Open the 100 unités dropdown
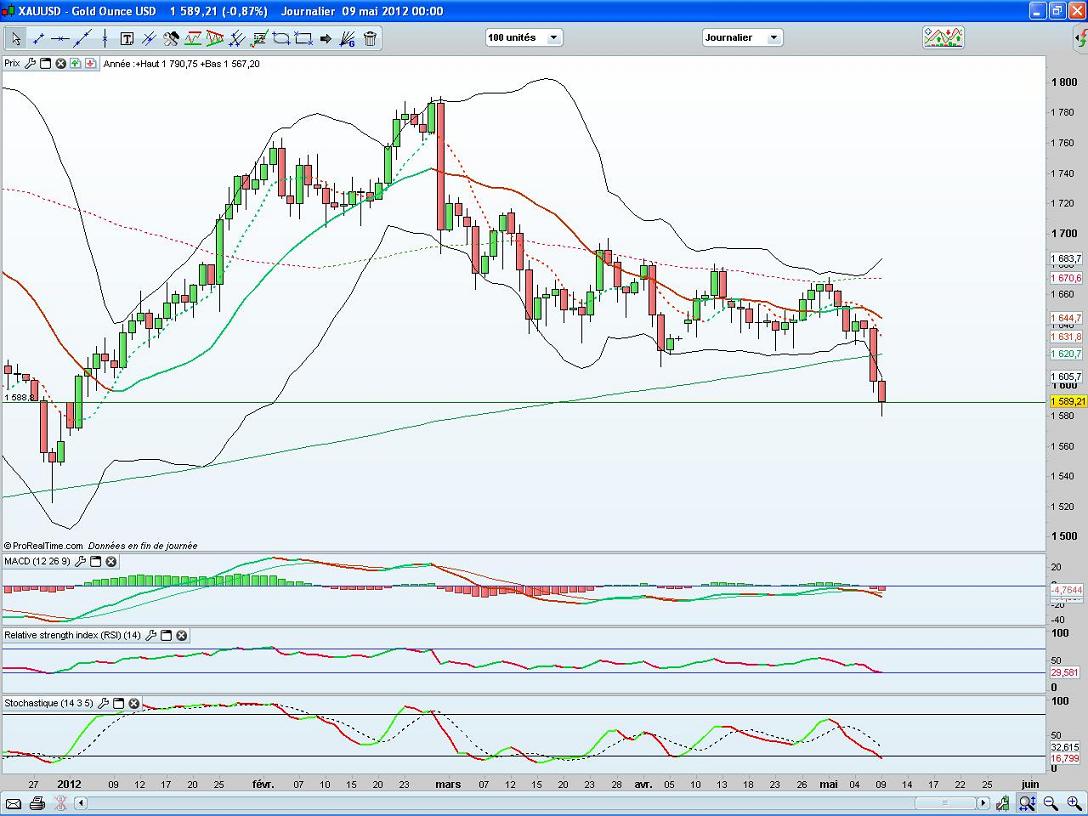 tap(523, 38)
